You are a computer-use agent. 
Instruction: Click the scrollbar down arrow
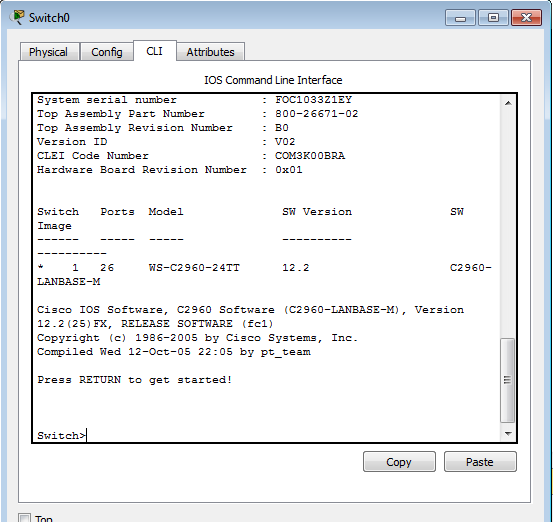[x=508, y=433]
